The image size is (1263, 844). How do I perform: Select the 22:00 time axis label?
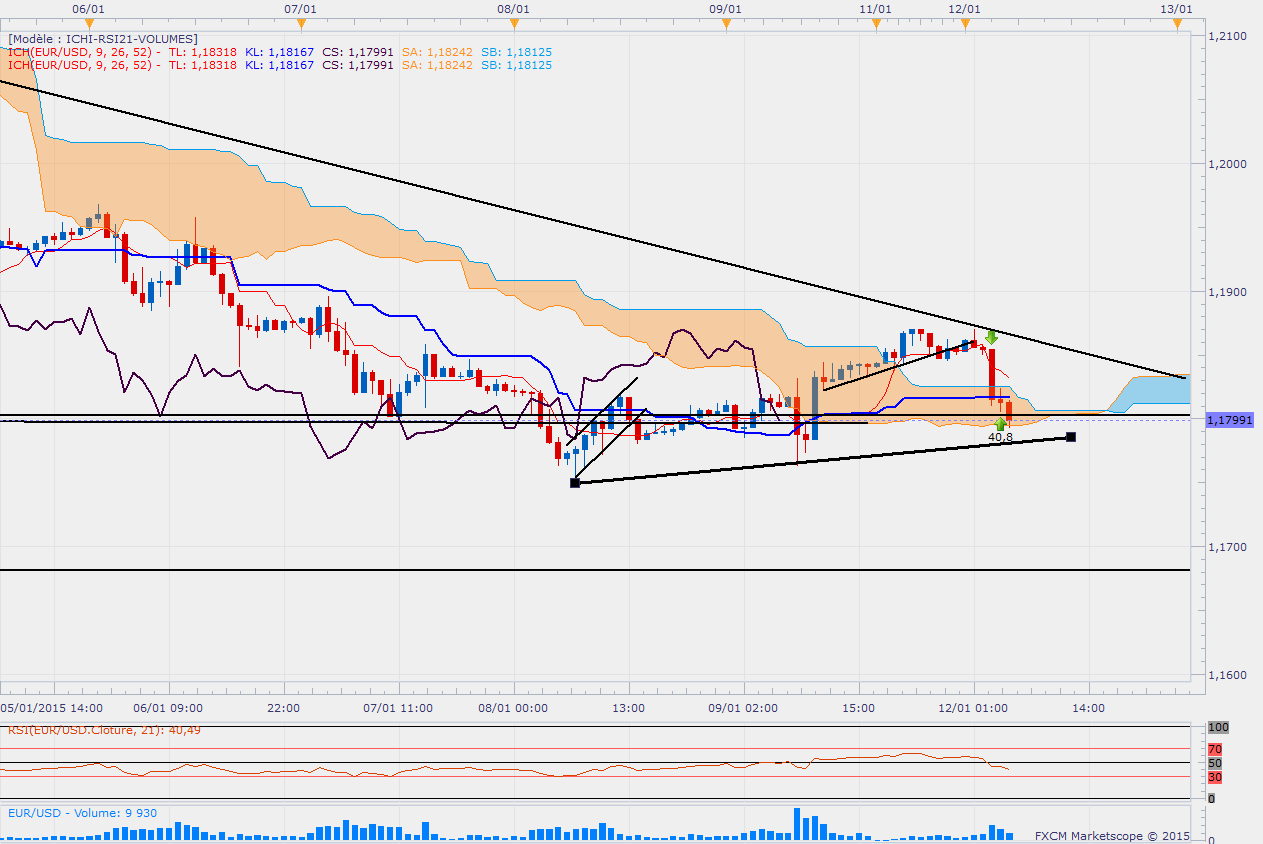click(284, 708)
